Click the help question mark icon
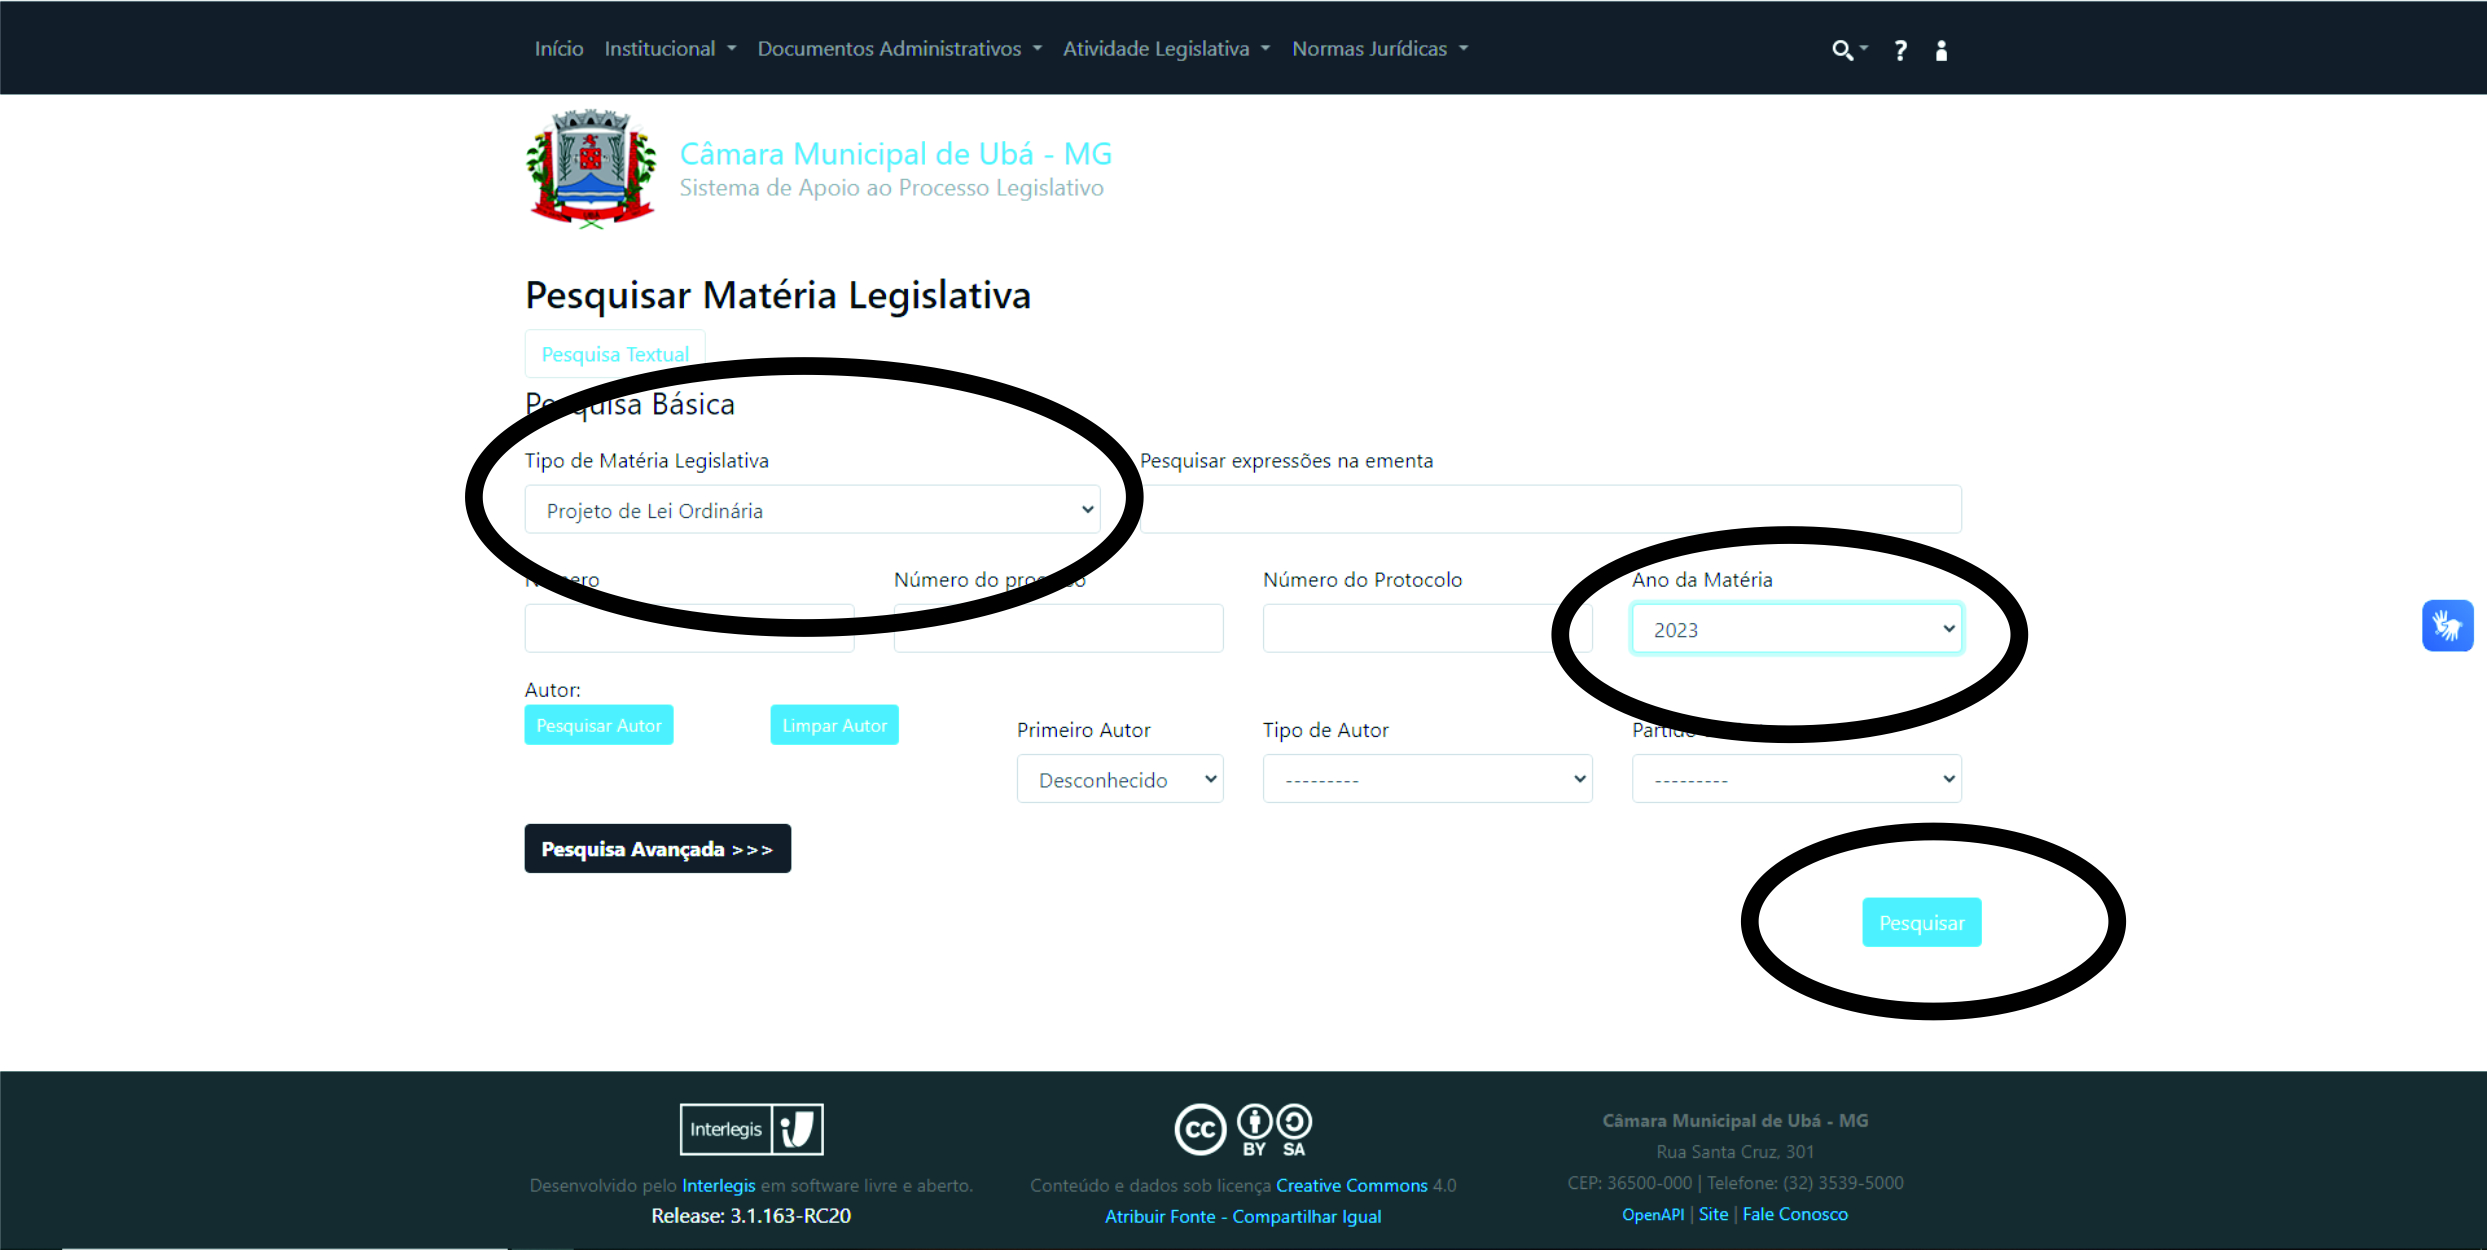2487x1250 pixels. pos(1899,49)
